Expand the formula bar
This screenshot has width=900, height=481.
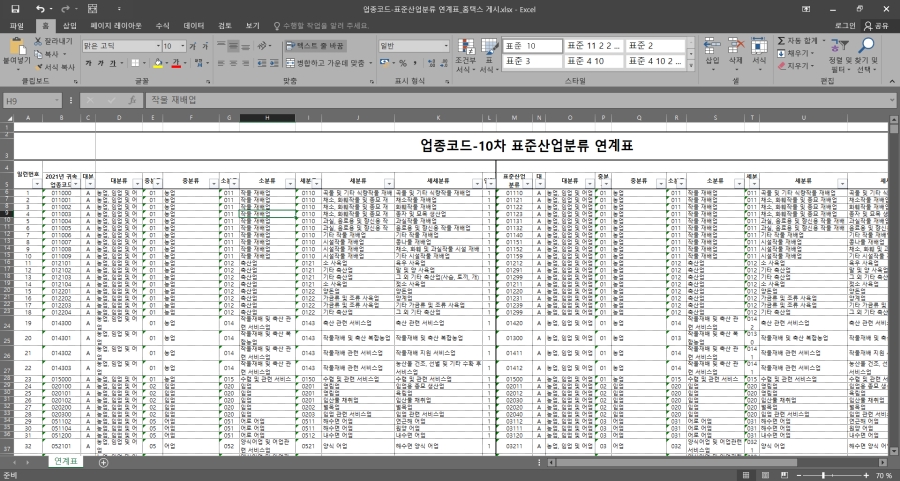click(x=892, y=100)
